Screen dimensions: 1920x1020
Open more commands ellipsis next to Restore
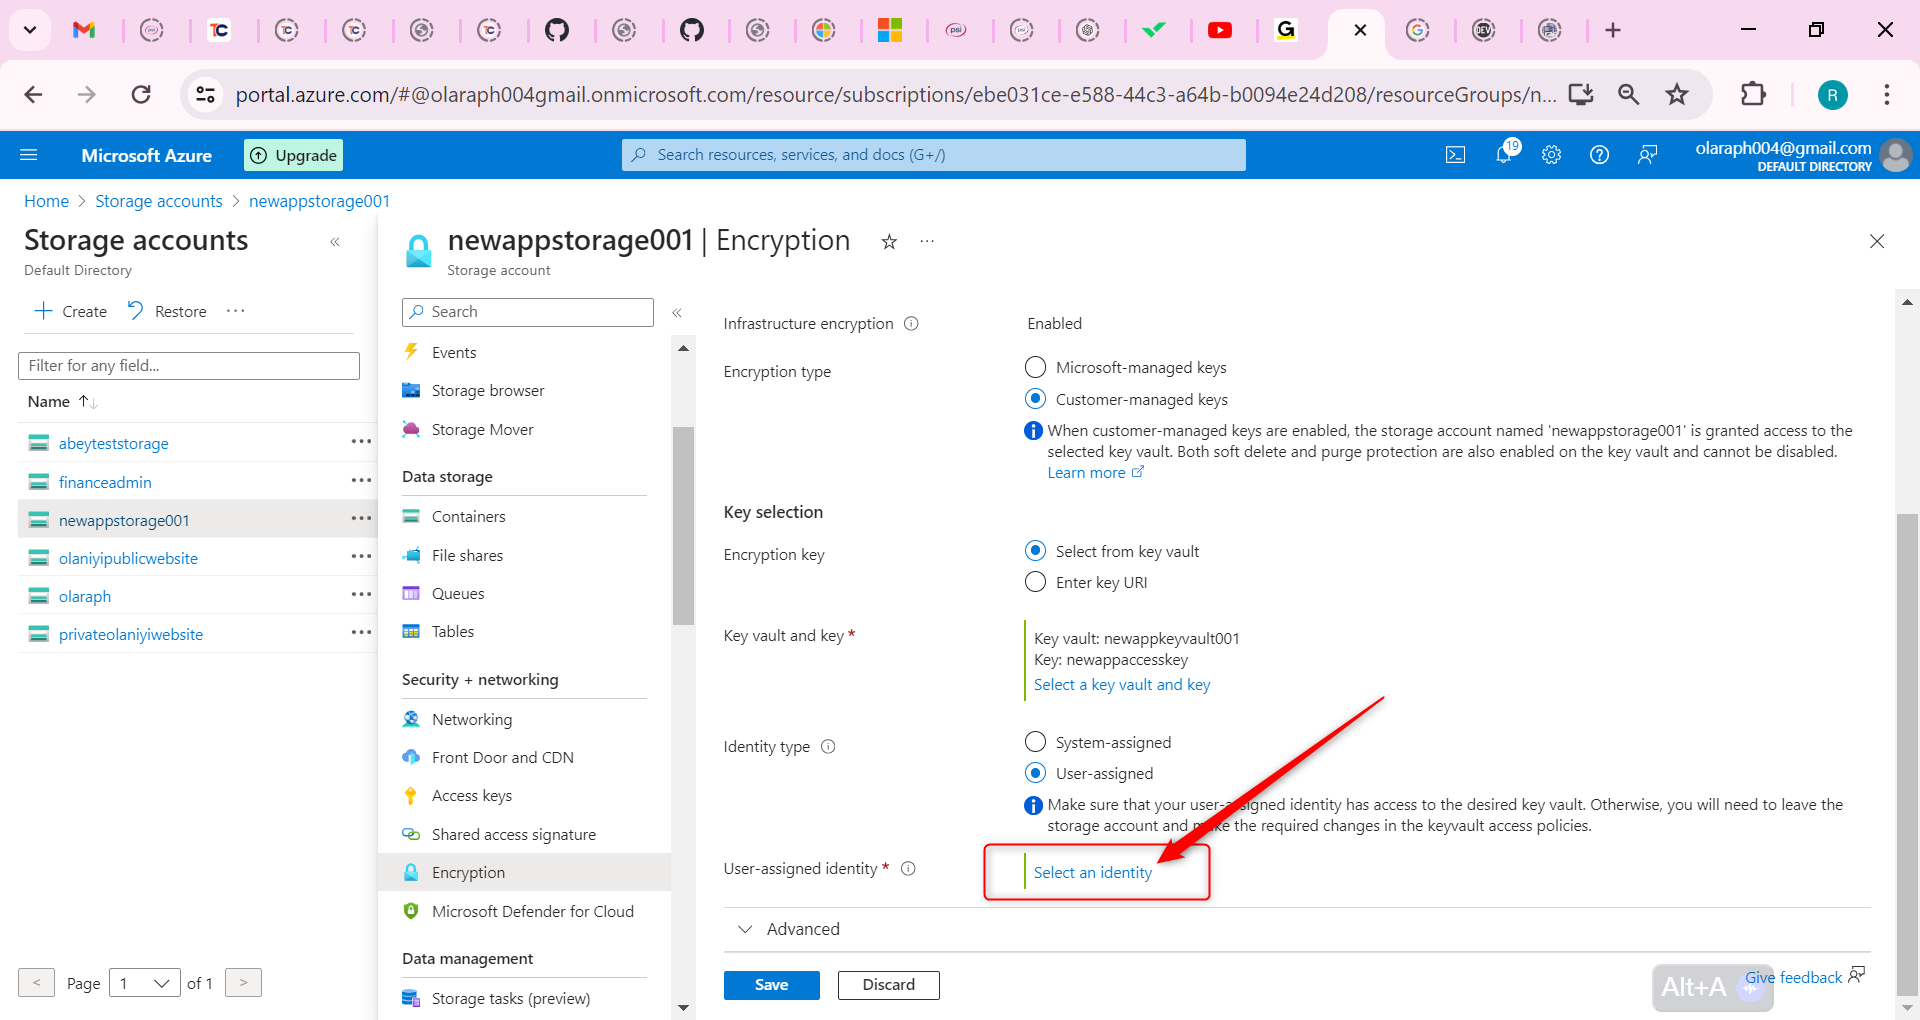[x=236, y=311]
